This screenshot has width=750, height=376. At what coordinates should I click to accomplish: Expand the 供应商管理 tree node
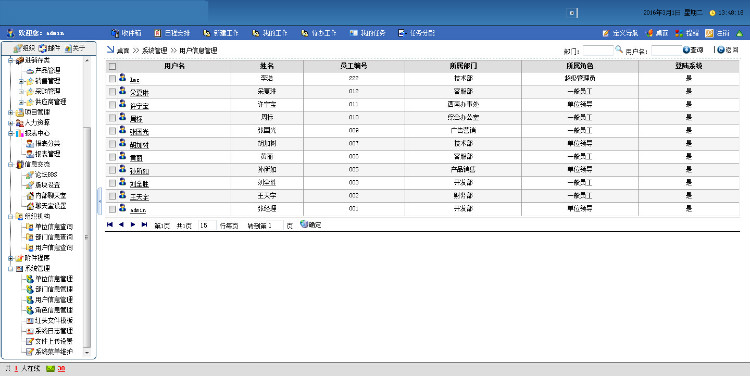point(21,102)
